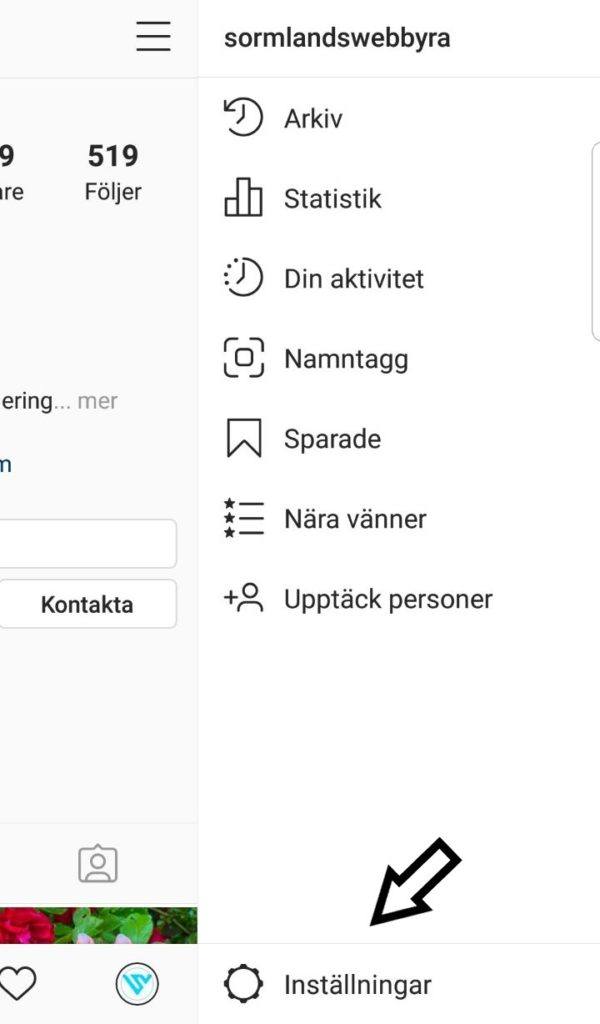Image resolution: width=600 pixels, height=1024 pixels.
Task: Click the Sparade bookmark icon
Action: tap(243, 438)
